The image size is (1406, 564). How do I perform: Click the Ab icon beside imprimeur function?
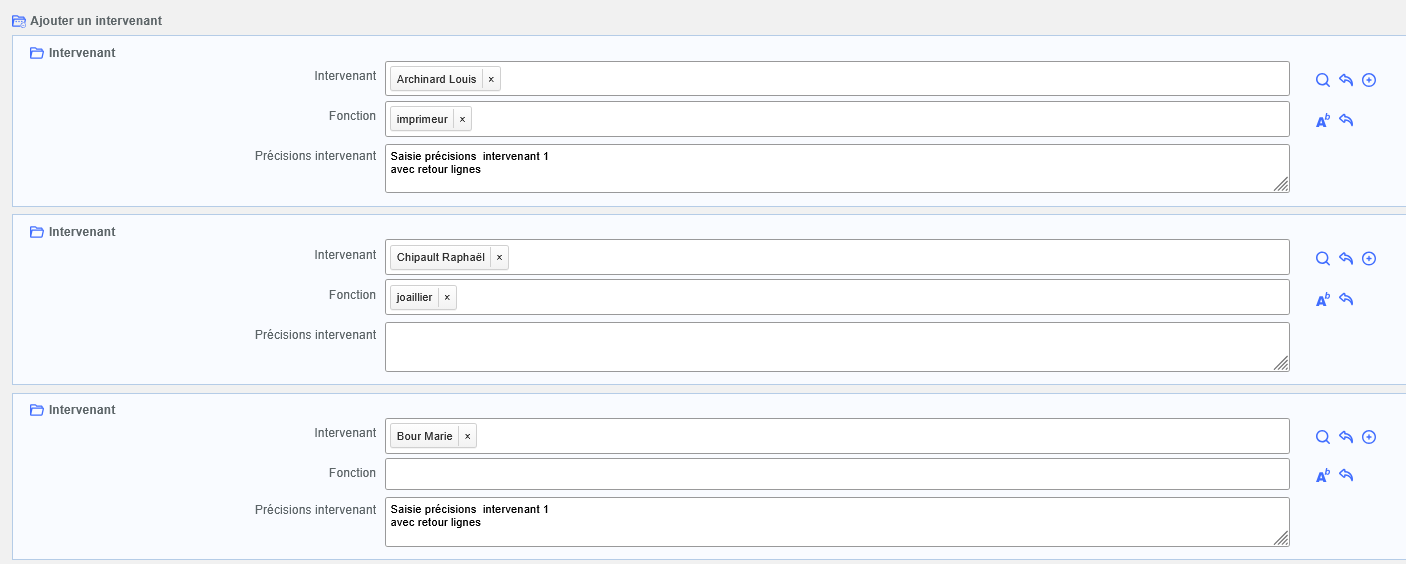point(1322,120)
